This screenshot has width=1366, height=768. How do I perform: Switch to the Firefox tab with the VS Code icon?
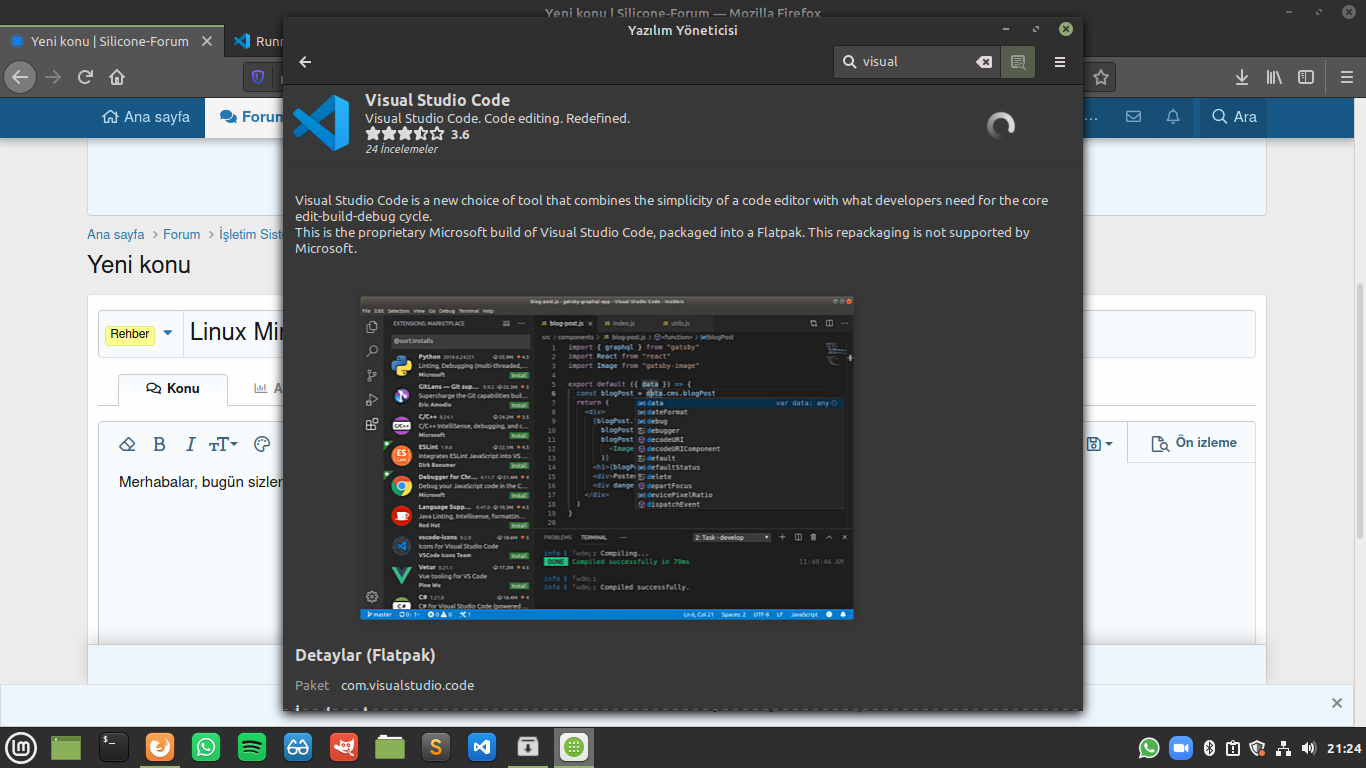pyautogui.click(x=255, y=41)
